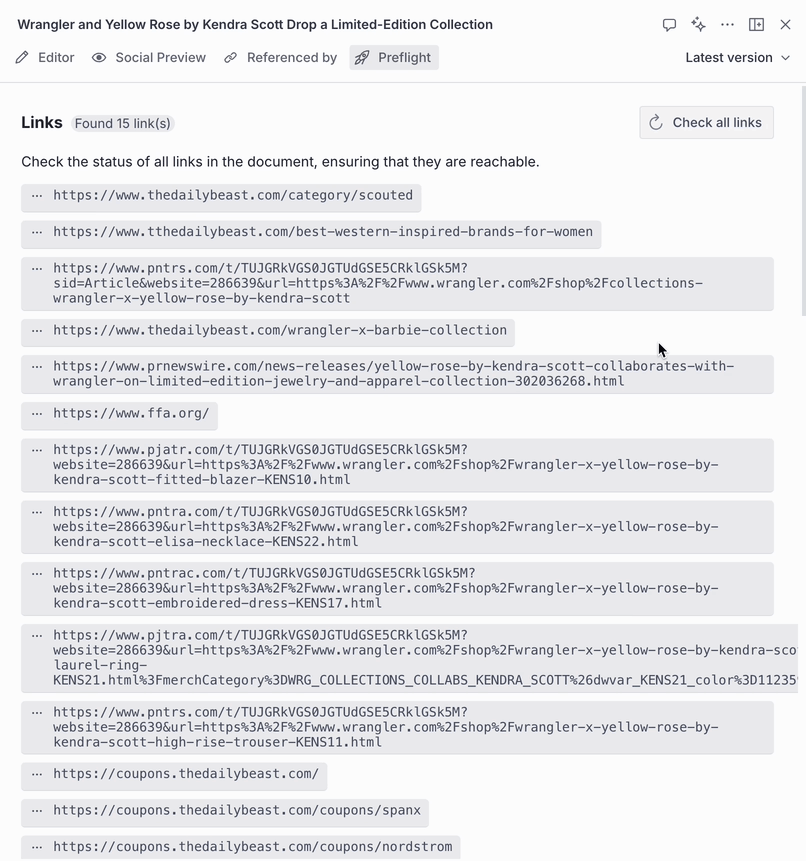
Task: Expand options for the scouted category link
Action: click(37, 196)
